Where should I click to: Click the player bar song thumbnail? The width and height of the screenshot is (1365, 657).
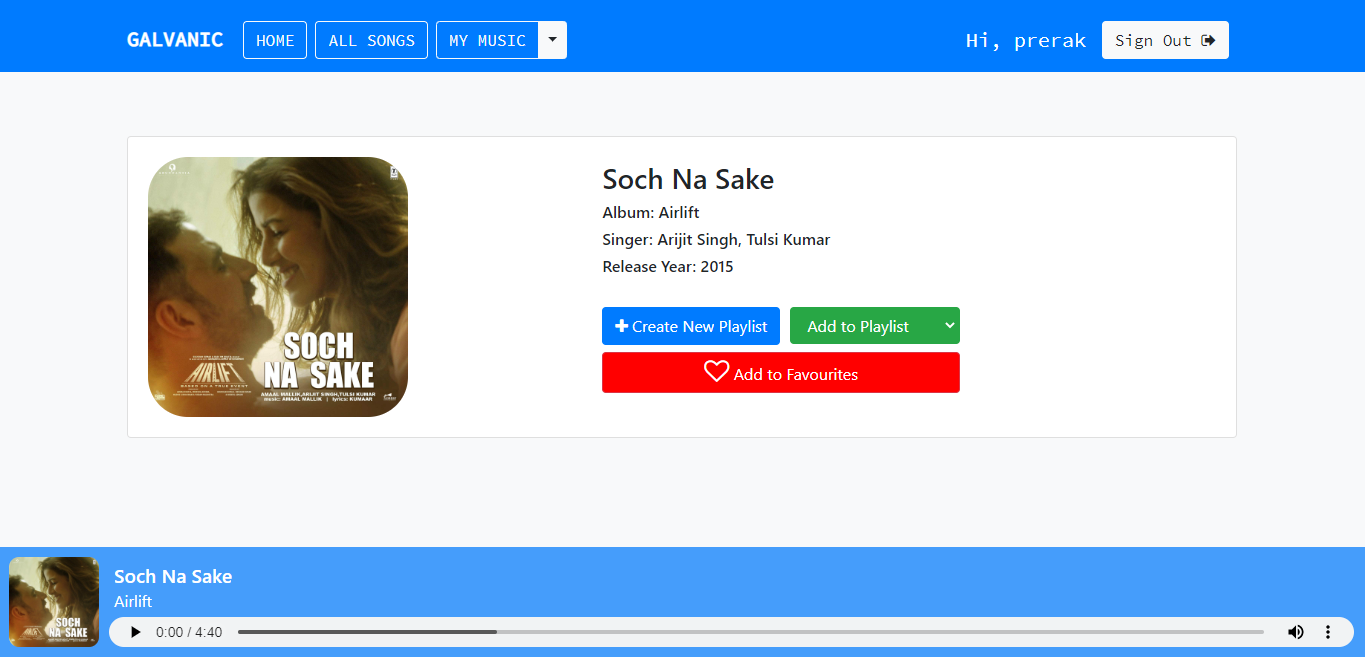54,602
